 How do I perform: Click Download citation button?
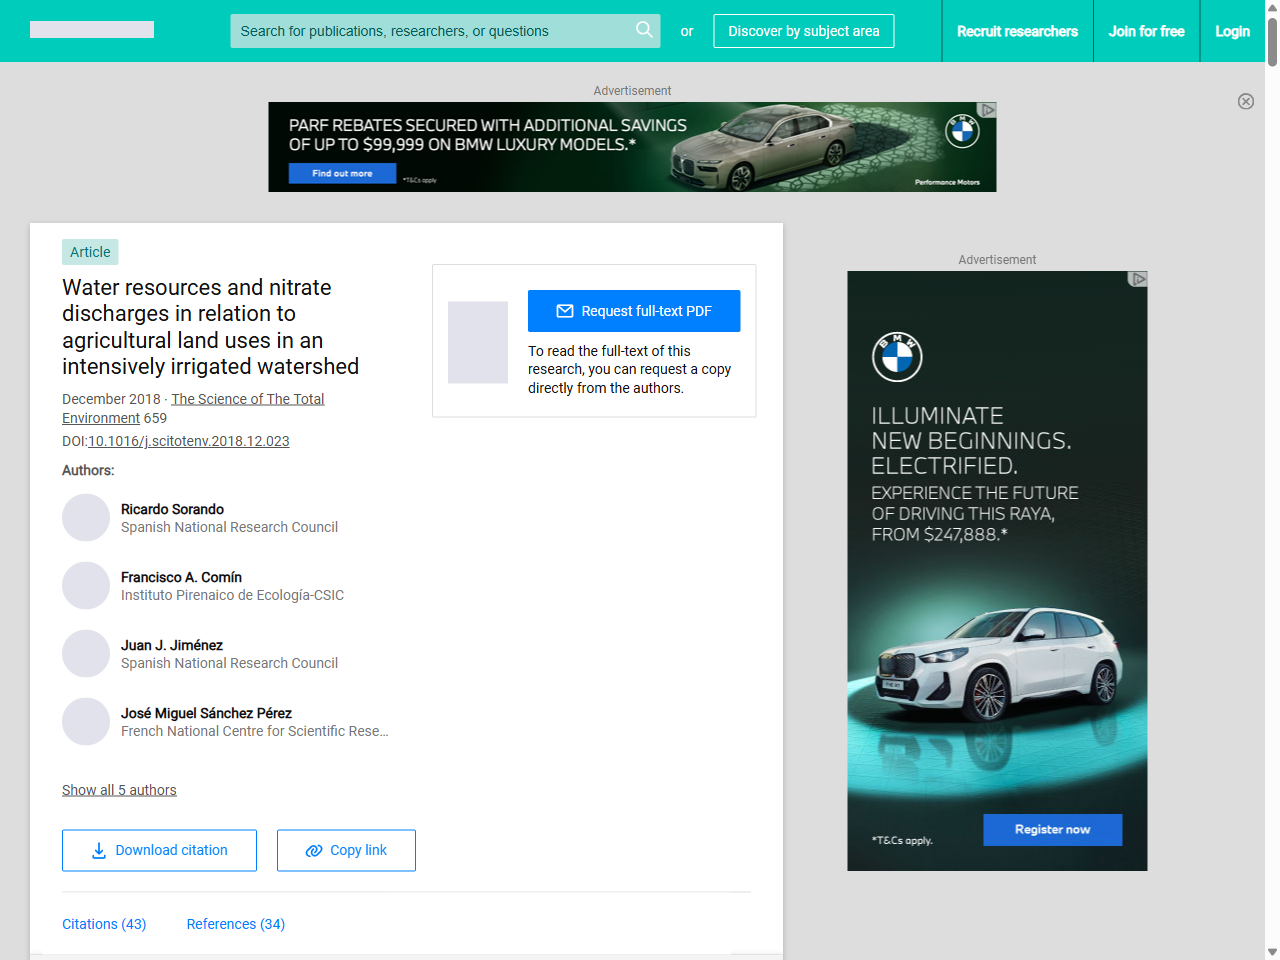[x=159, y=850]
